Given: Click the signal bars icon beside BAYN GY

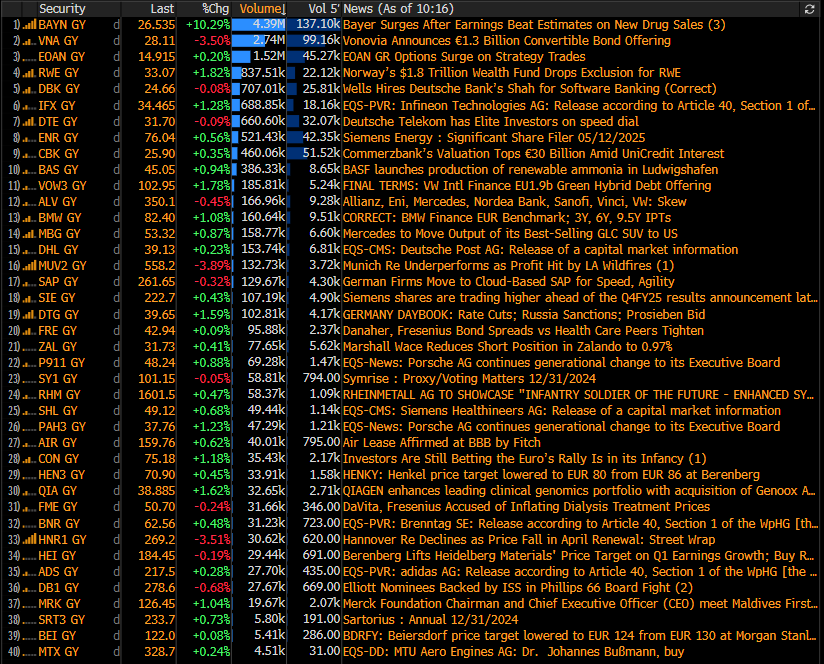Looking at the screenshot, I should point(29,25).
